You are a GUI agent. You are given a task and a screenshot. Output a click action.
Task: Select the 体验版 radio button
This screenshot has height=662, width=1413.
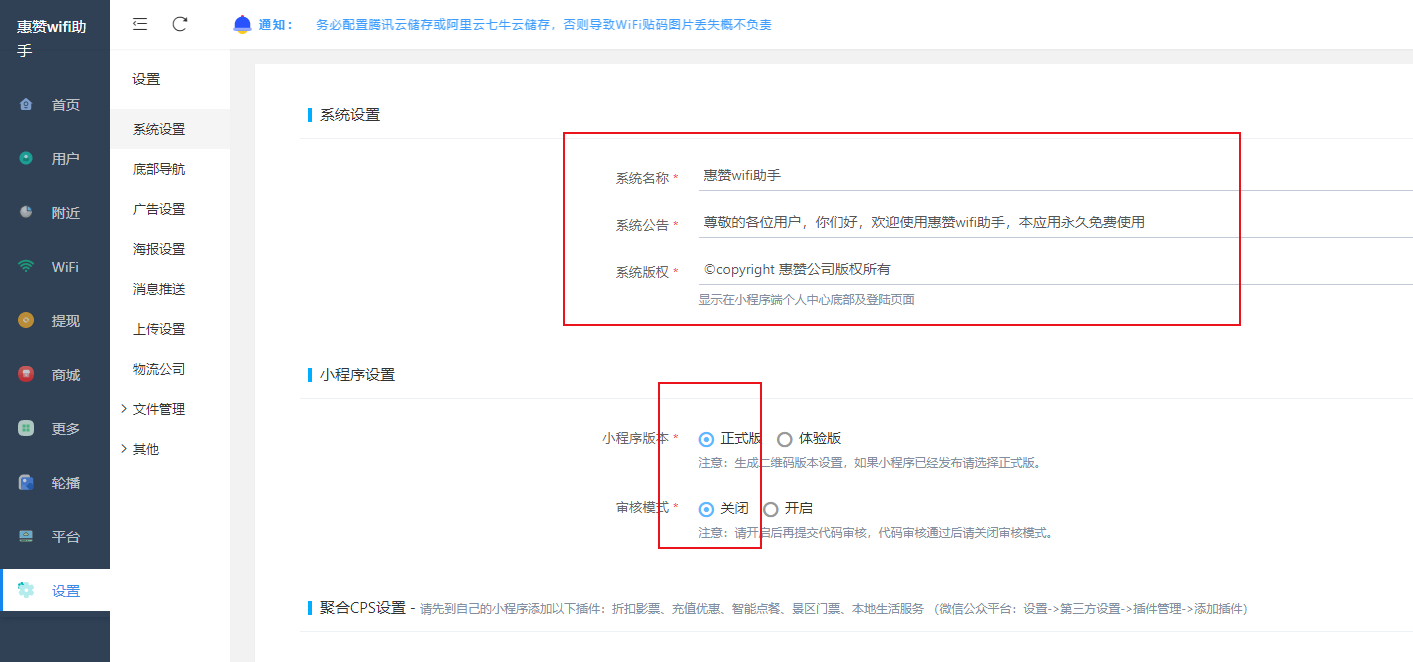point(784,438)
